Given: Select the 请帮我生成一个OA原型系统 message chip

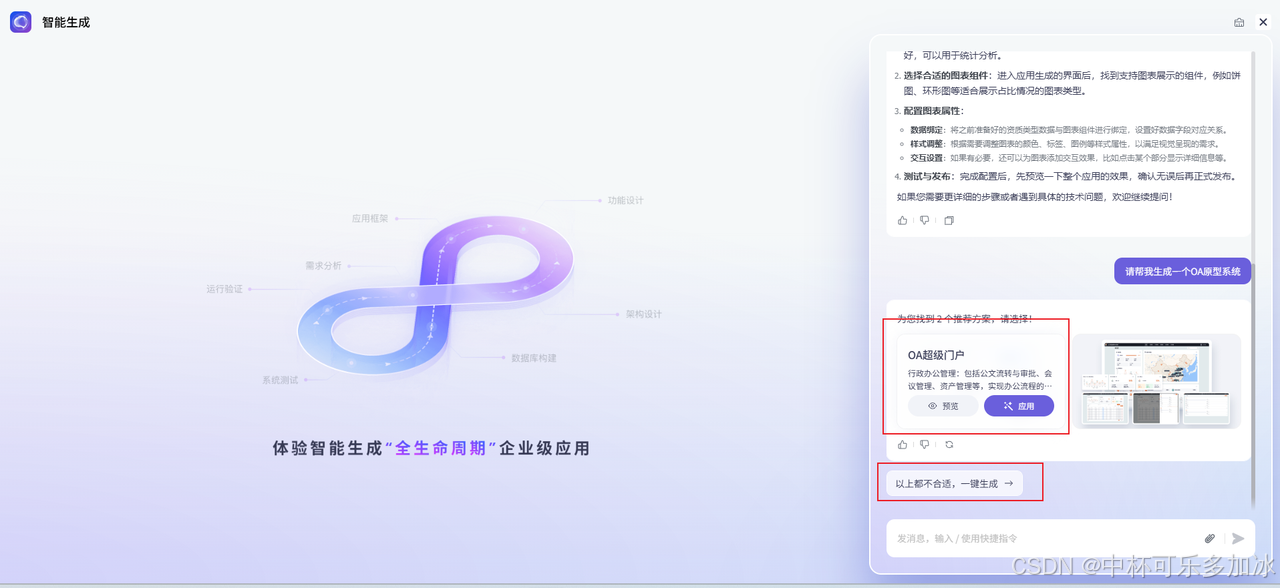Looking at the screenshot, I should coord(1182,270).
